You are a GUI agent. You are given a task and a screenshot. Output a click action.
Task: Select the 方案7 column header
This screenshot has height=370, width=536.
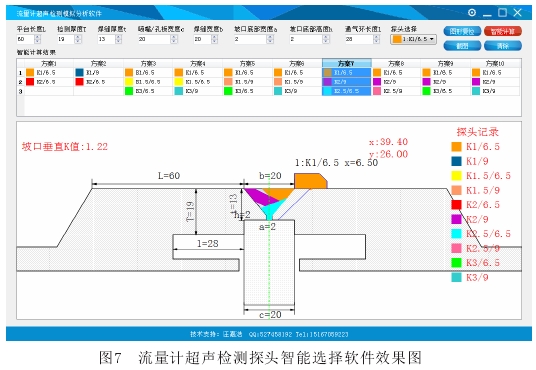pyautogui.click(x=347, y=63)
